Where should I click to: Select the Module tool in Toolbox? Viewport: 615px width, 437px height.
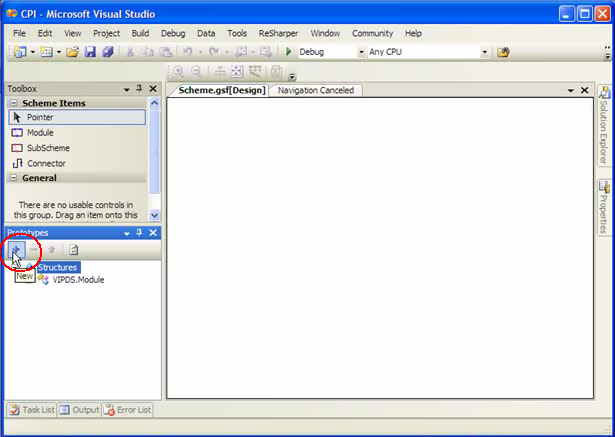click(x=40, y=133)
